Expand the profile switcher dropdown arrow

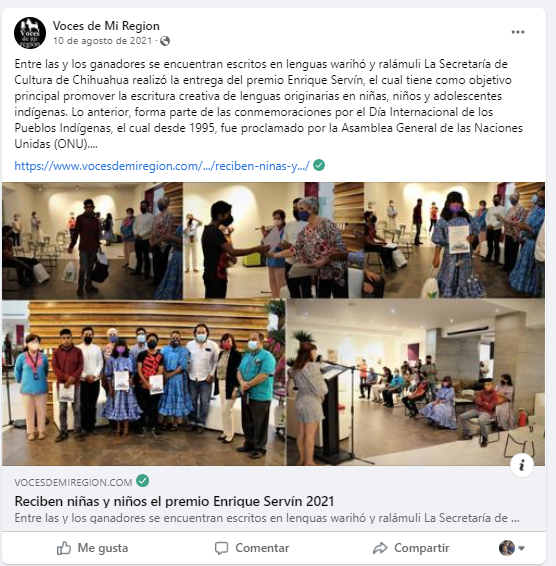click(x=521, y=548)
